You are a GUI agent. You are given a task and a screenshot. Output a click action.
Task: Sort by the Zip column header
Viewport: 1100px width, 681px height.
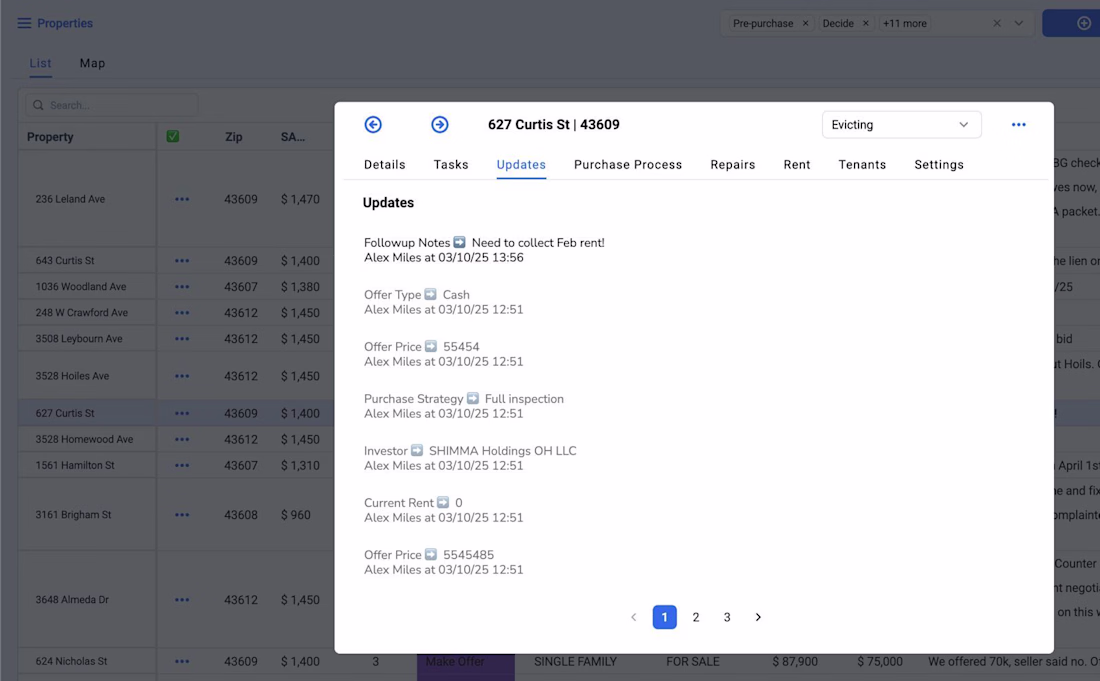[x=234, y=137]
